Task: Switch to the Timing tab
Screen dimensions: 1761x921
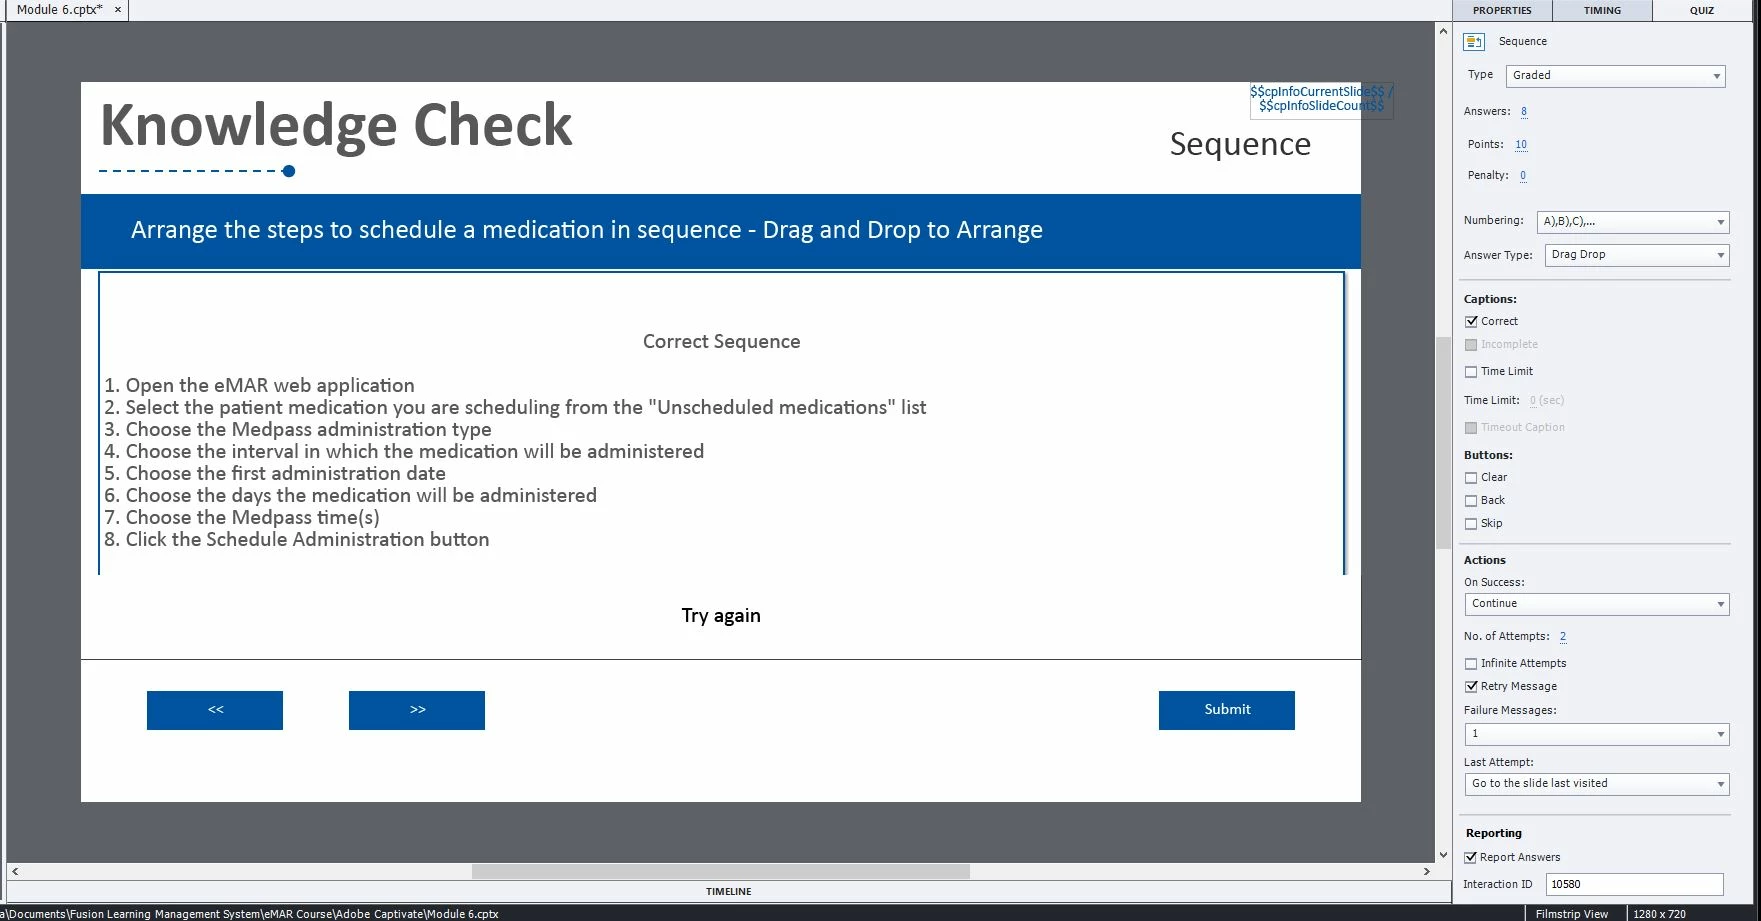Action: tap(1602, 10)
